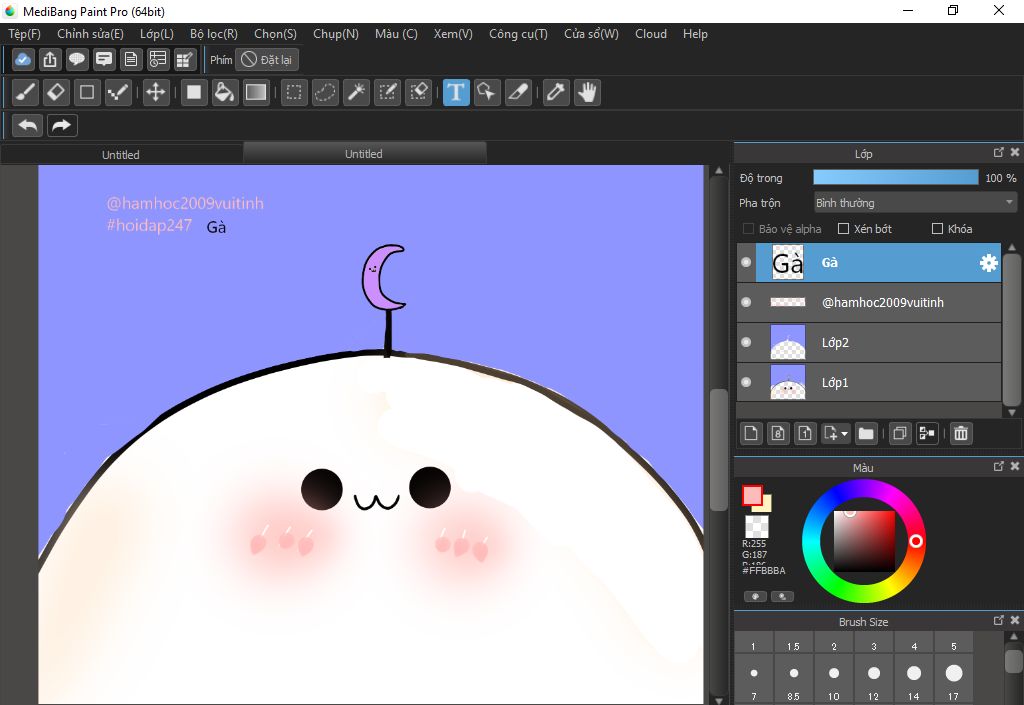Open the Xem(V) menu
Image resolution: width=1024 pixels, height=705 pixels.
453,34
